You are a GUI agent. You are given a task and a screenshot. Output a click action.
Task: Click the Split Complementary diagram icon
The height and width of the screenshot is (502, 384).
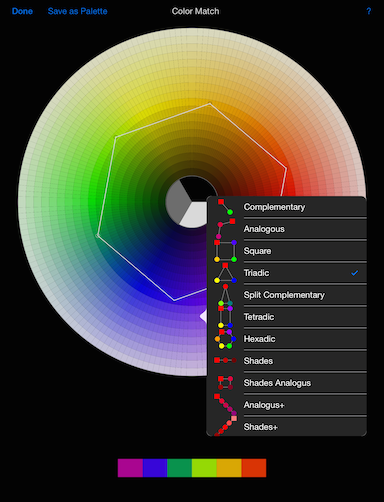click(225, 295)
